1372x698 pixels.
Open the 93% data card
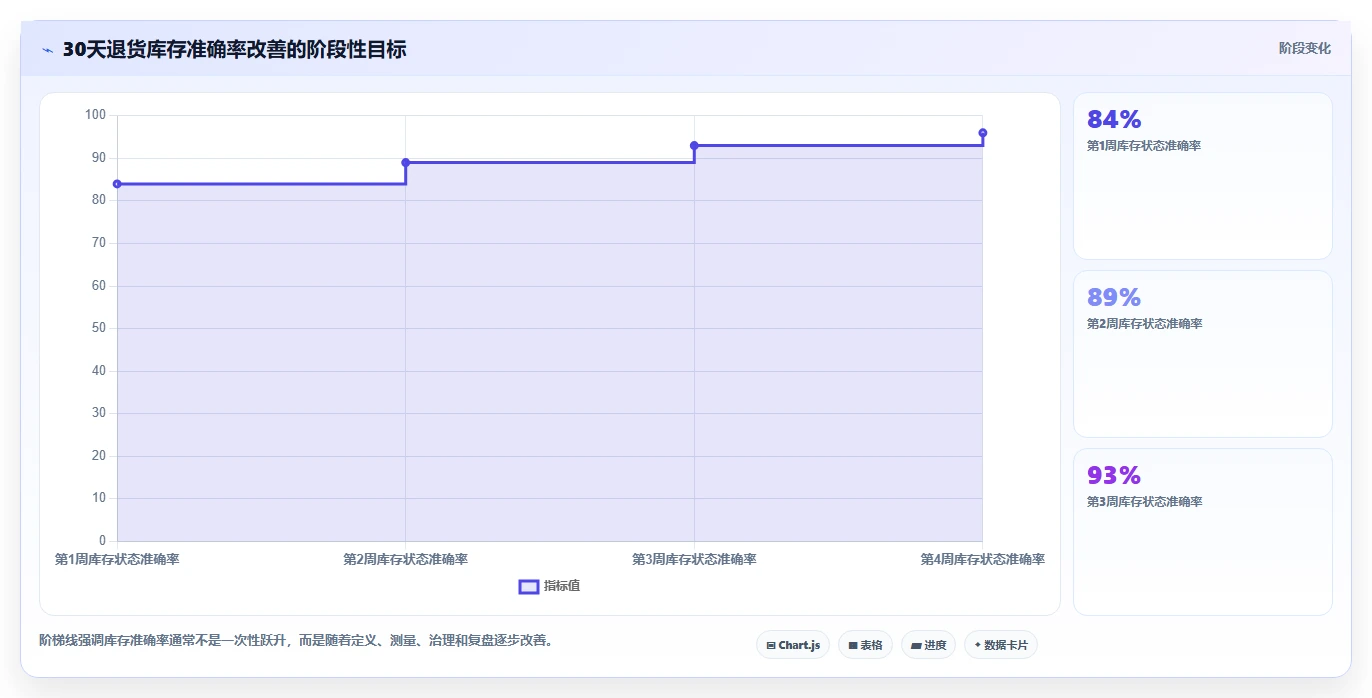click(1202, 532)
